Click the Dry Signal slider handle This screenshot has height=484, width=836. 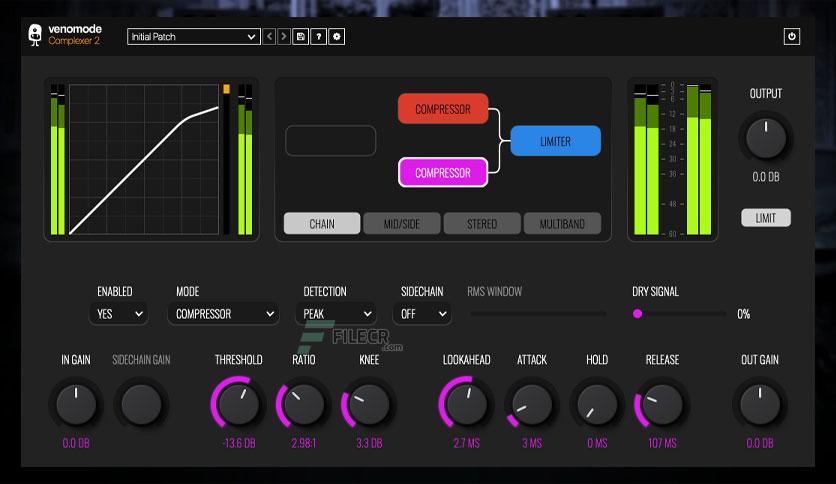point(637,314)
